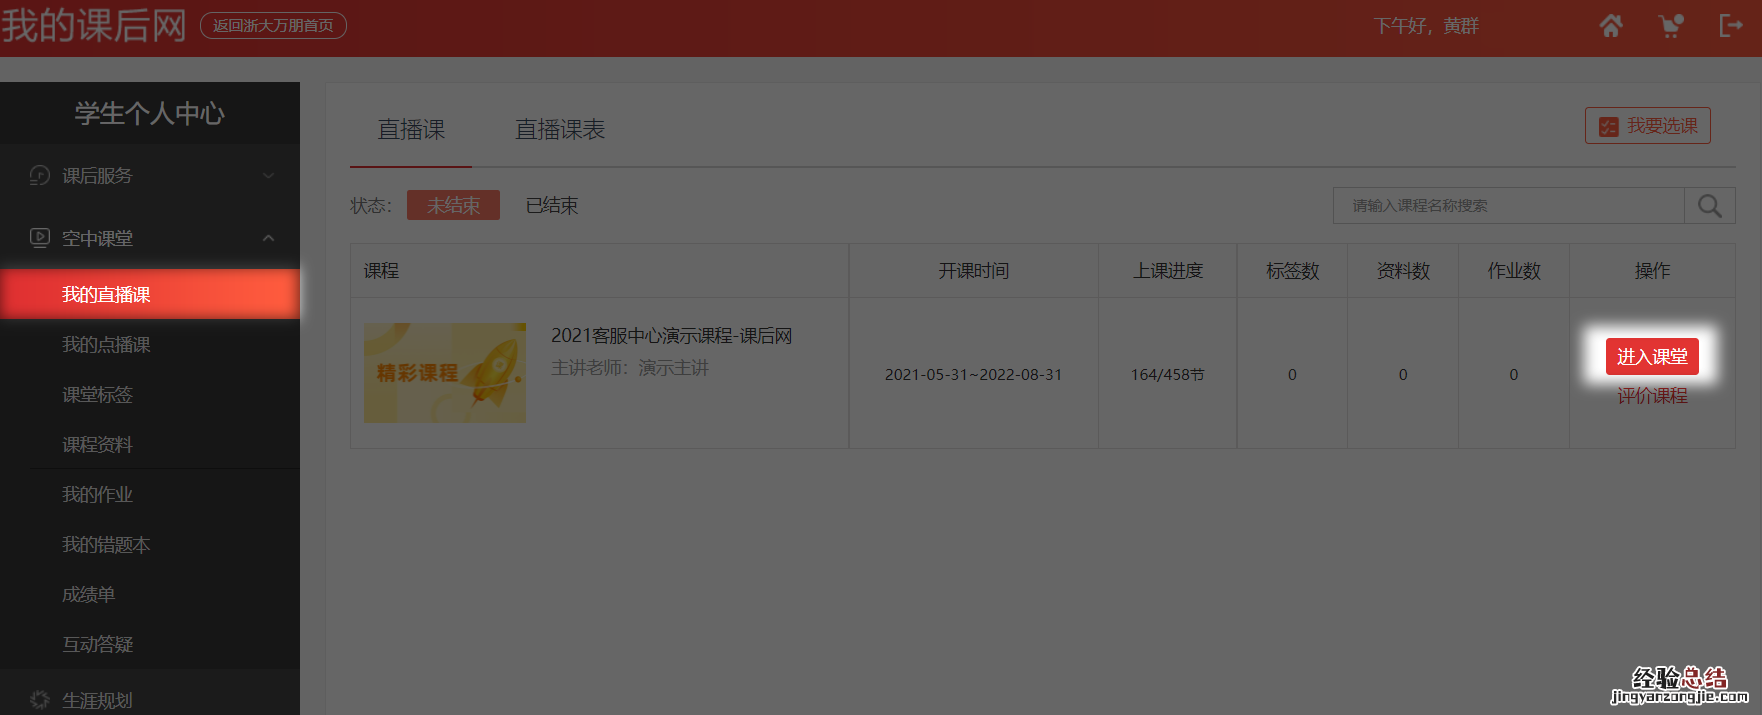Click the home icon in header
1762x715 pixels.
click(x=1610, y=26)
